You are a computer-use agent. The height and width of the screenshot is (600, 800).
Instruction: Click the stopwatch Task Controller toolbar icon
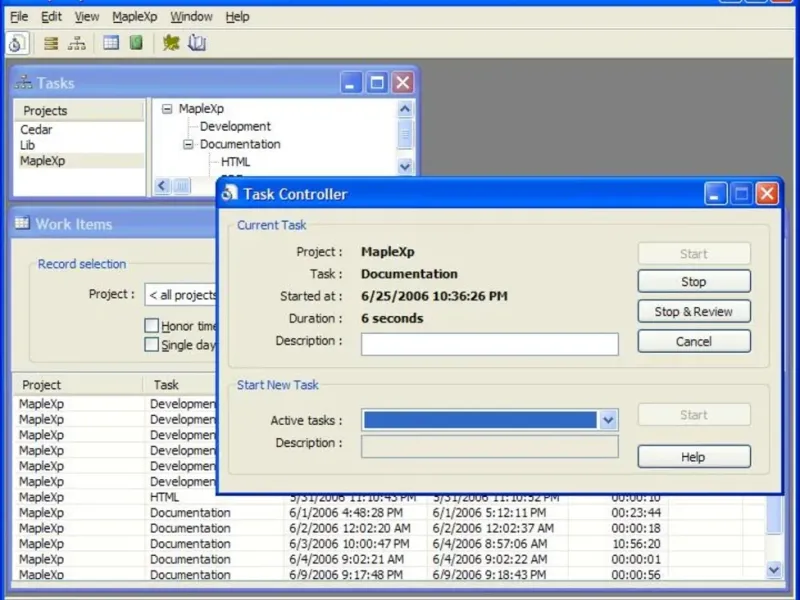[x=16, y=44]
